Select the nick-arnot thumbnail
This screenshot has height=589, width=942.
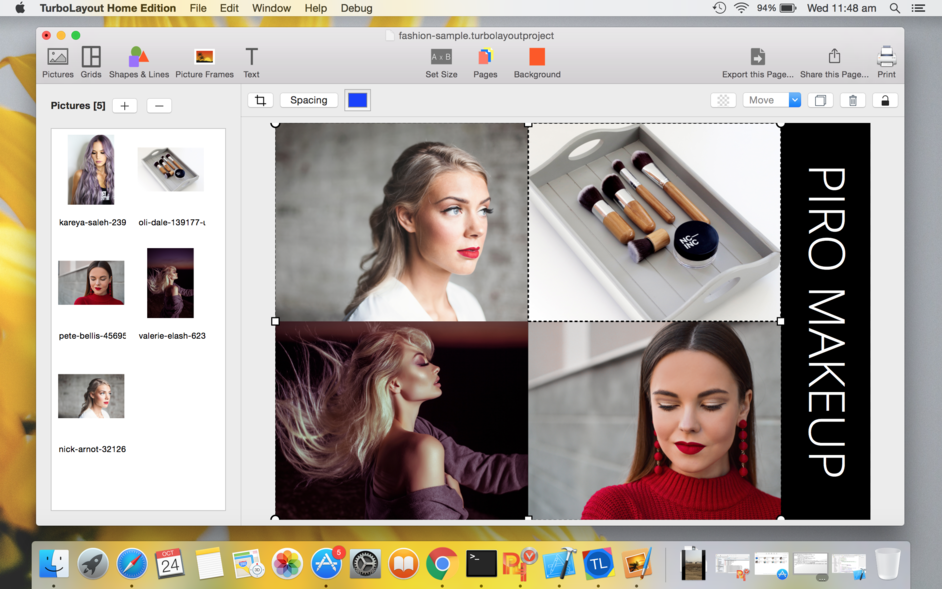[91, 396]
